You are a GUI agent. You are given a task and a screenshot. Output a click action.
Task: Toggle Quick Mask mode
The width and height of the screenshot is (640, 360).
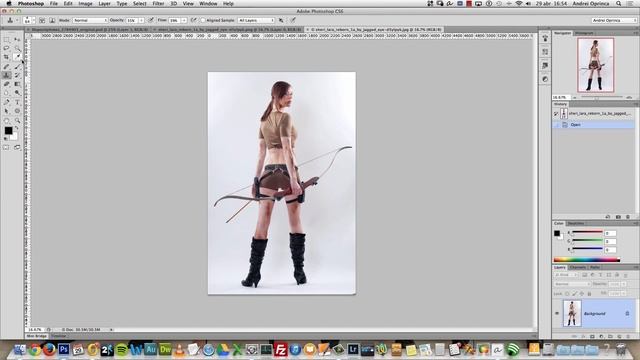7,147
